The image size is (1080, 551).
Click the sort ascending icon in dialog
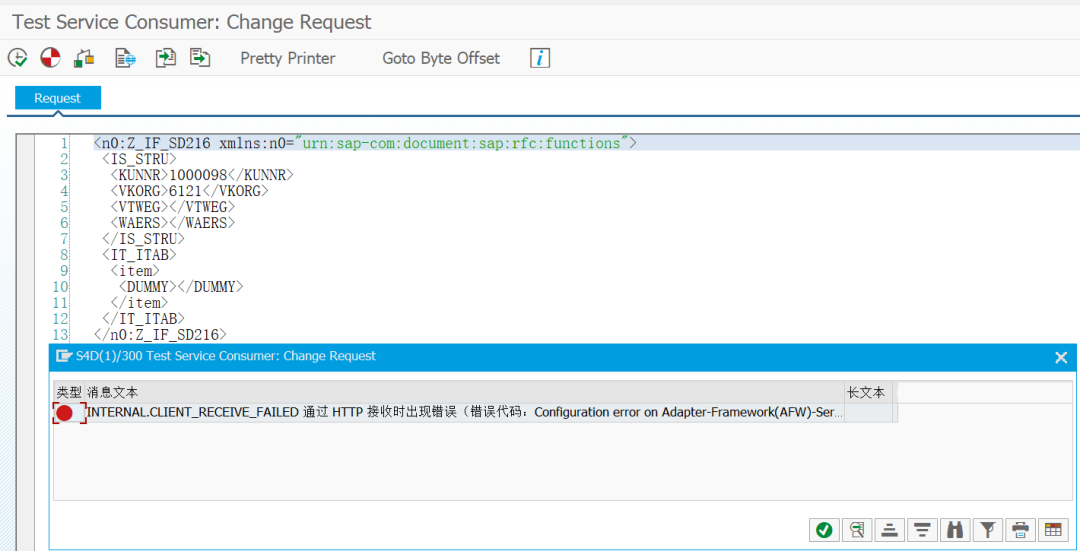[x=889, y=530]
